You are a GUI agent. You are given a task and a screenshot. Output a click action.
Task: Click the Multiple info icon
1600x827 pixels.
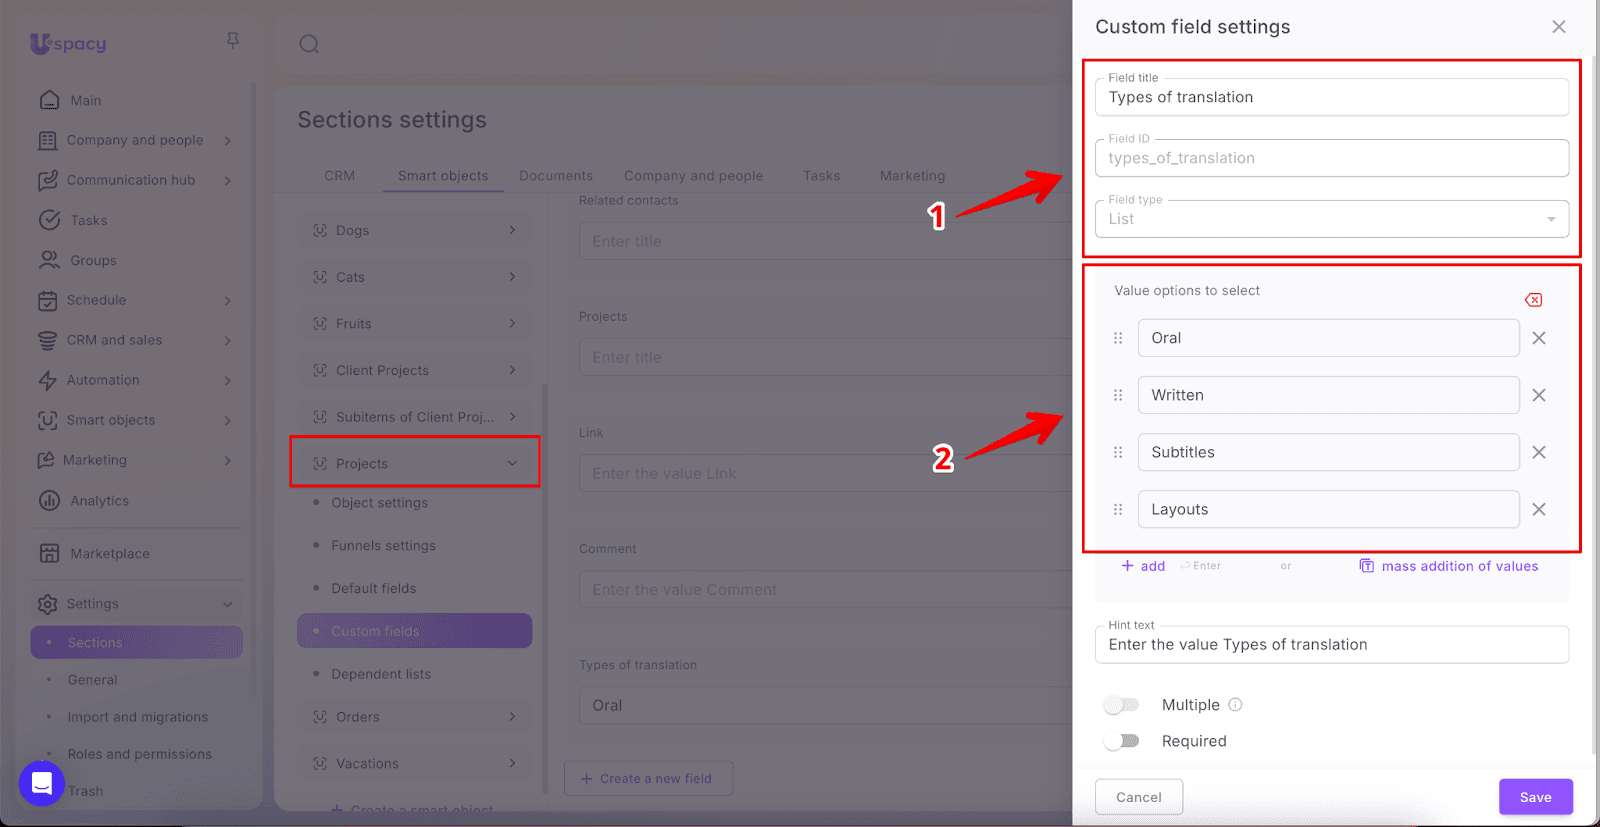coord(1235,705)
